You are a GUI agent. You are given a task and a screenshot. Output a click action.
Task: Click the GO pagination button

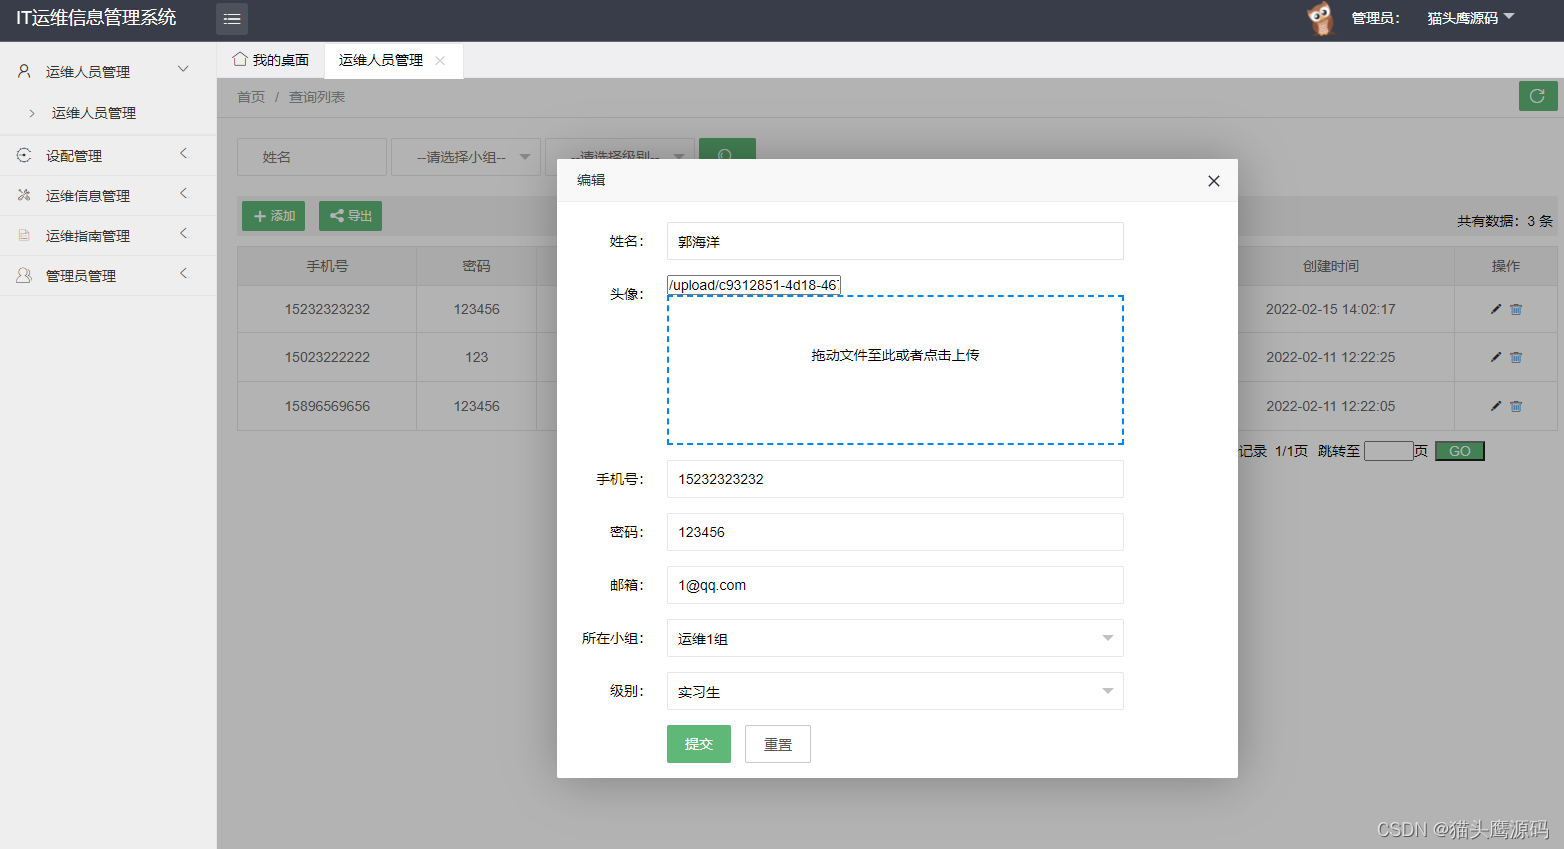pos(1460,451)
